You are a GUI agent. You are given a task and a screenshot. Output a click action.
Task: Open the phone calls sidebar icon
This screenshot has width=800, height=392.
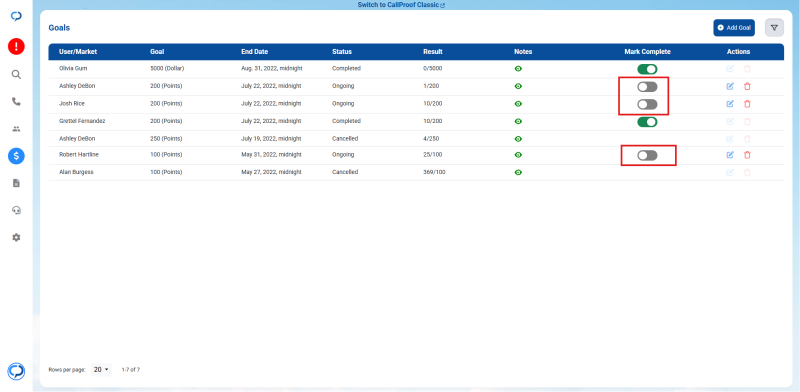pyautogui.click(x=16, y=102)
